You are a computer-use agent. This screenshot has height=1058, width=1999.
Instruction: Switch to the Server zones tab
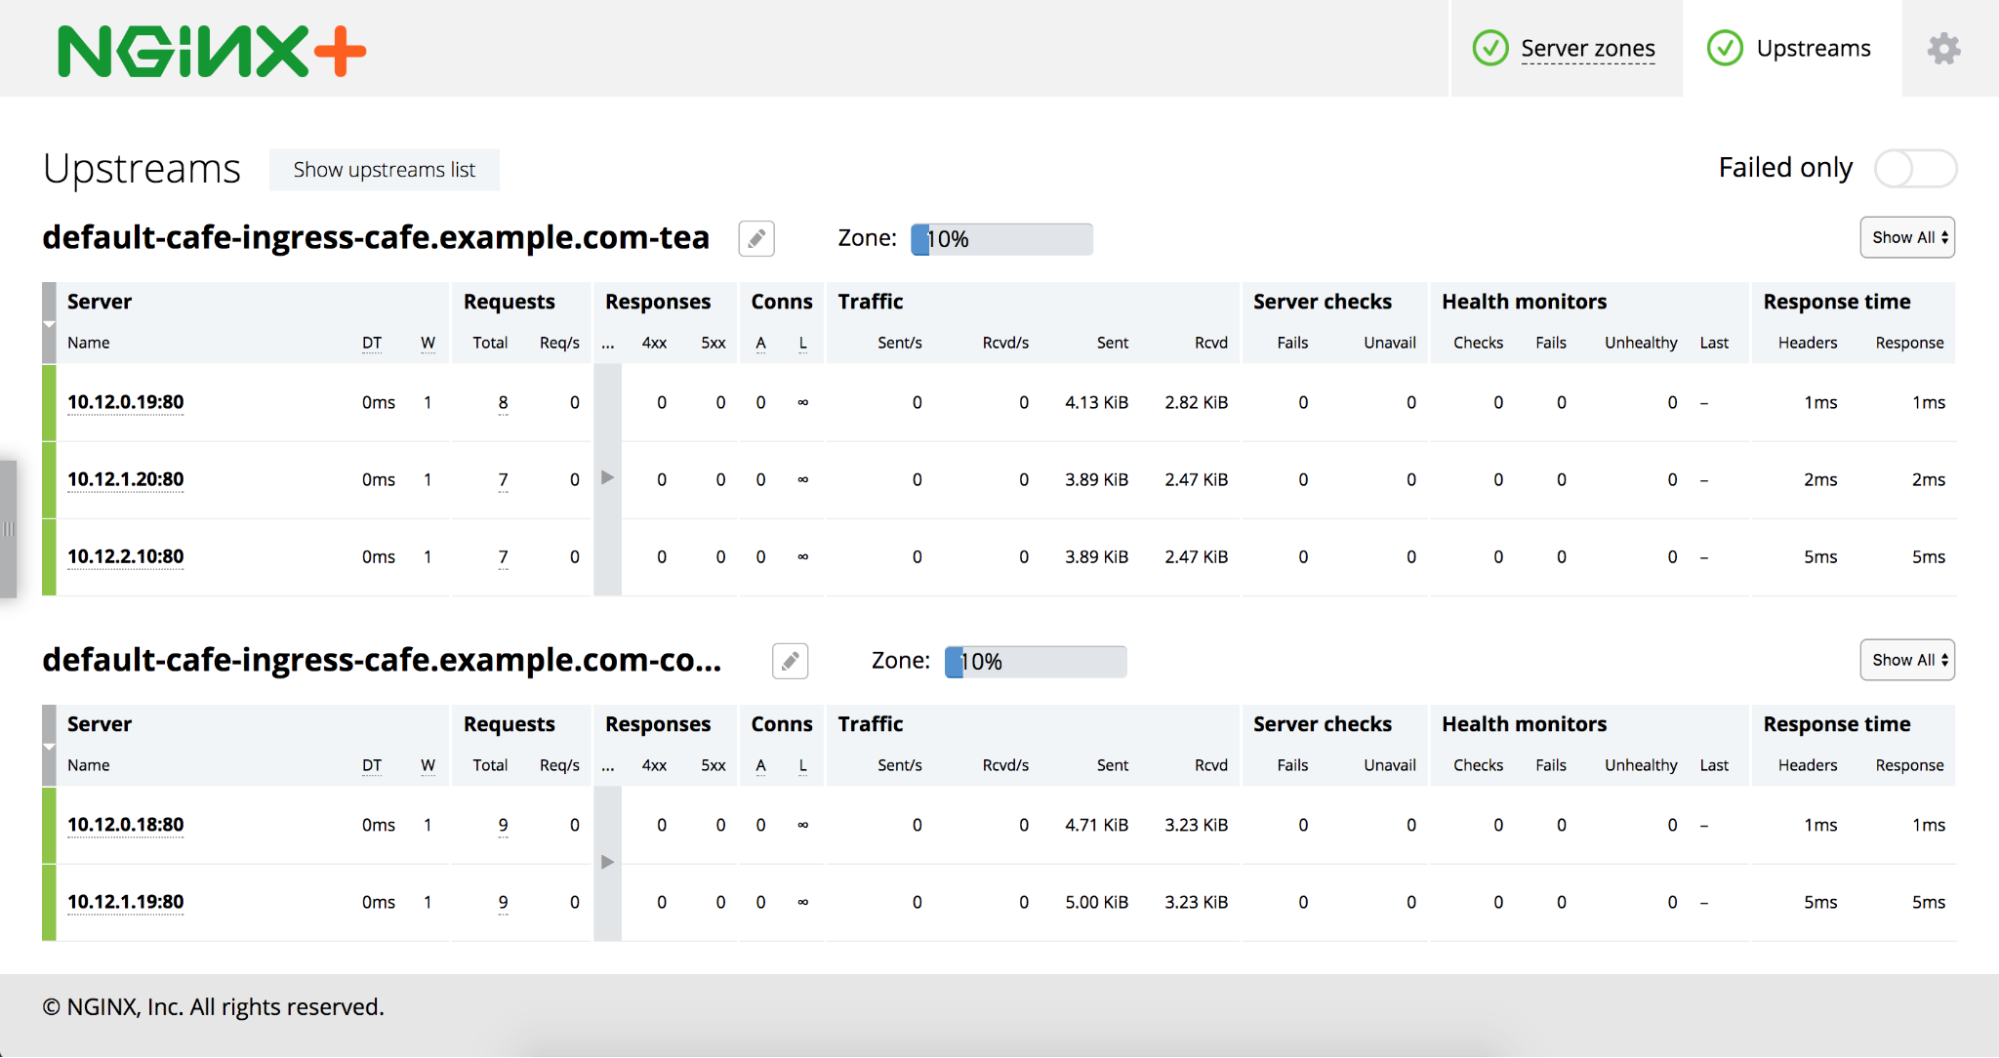(x=1587, y=48)
